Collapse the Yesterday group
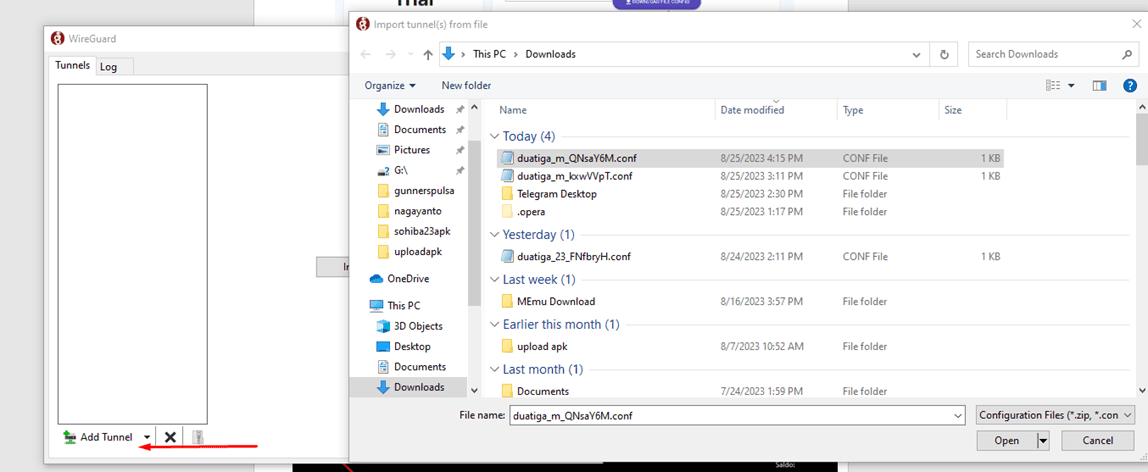 [493, 235]
